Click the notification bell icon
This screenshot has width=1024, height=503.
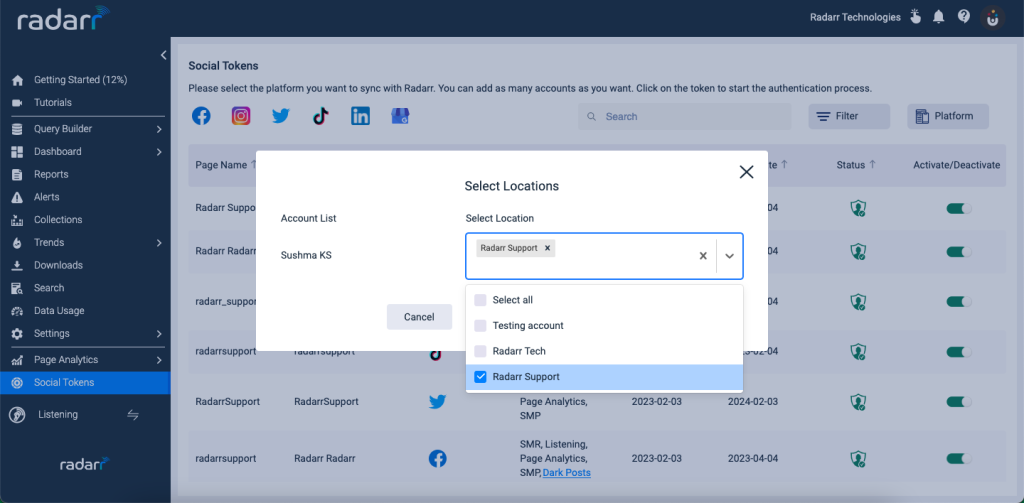point(938,17)
